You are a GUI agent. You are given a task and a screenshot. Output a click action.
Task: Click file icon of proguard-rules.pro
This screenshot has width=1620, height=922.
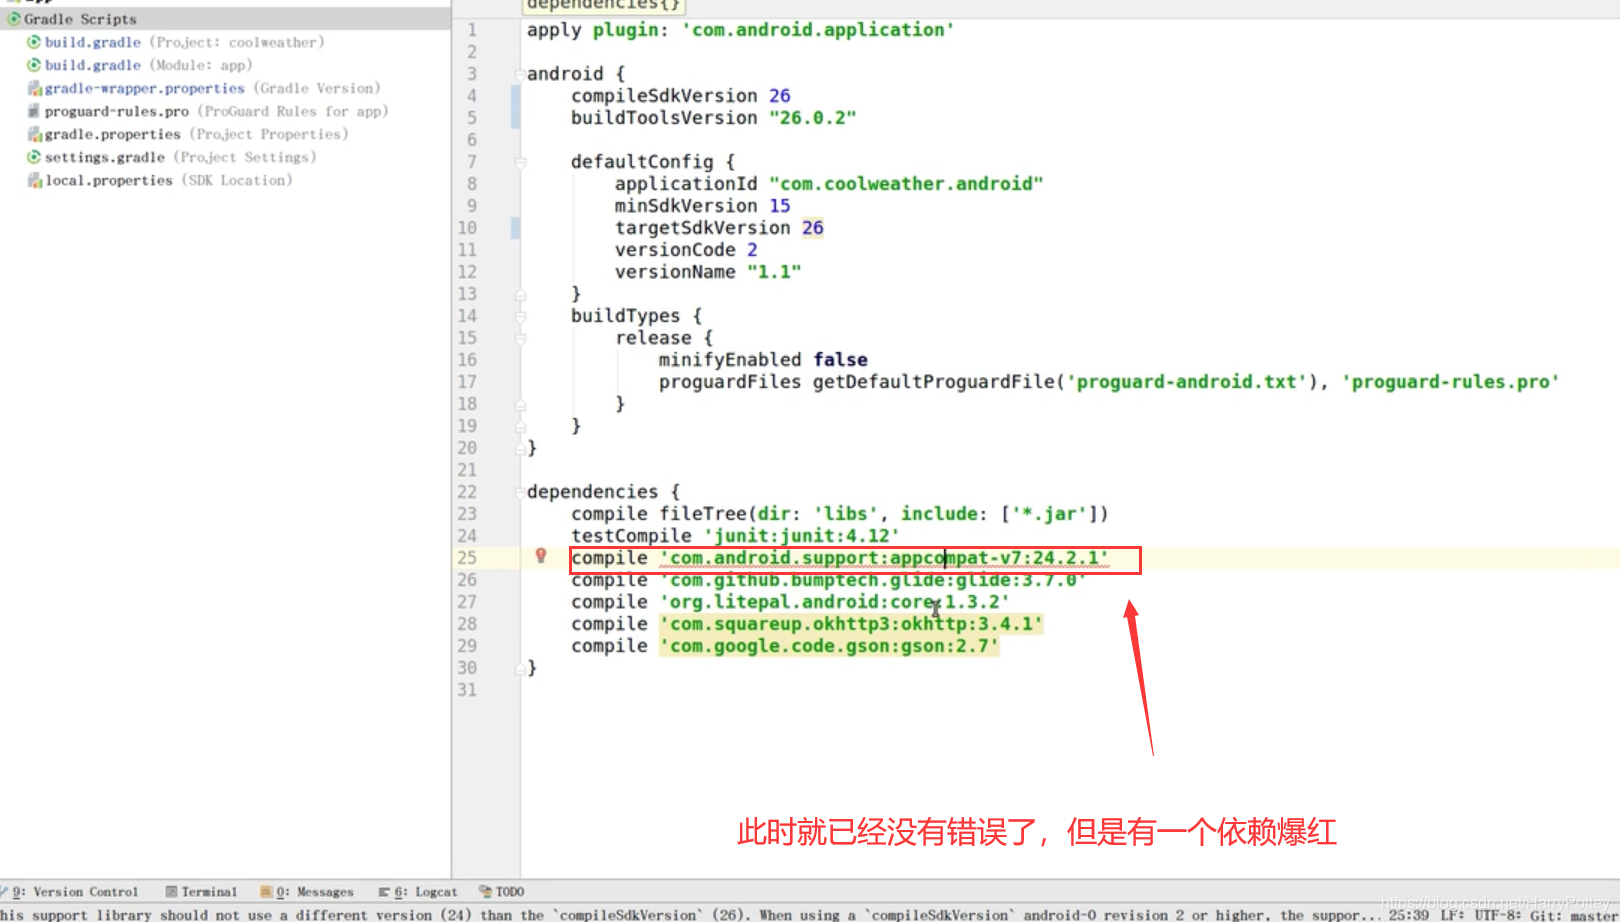tap(34, 111)
